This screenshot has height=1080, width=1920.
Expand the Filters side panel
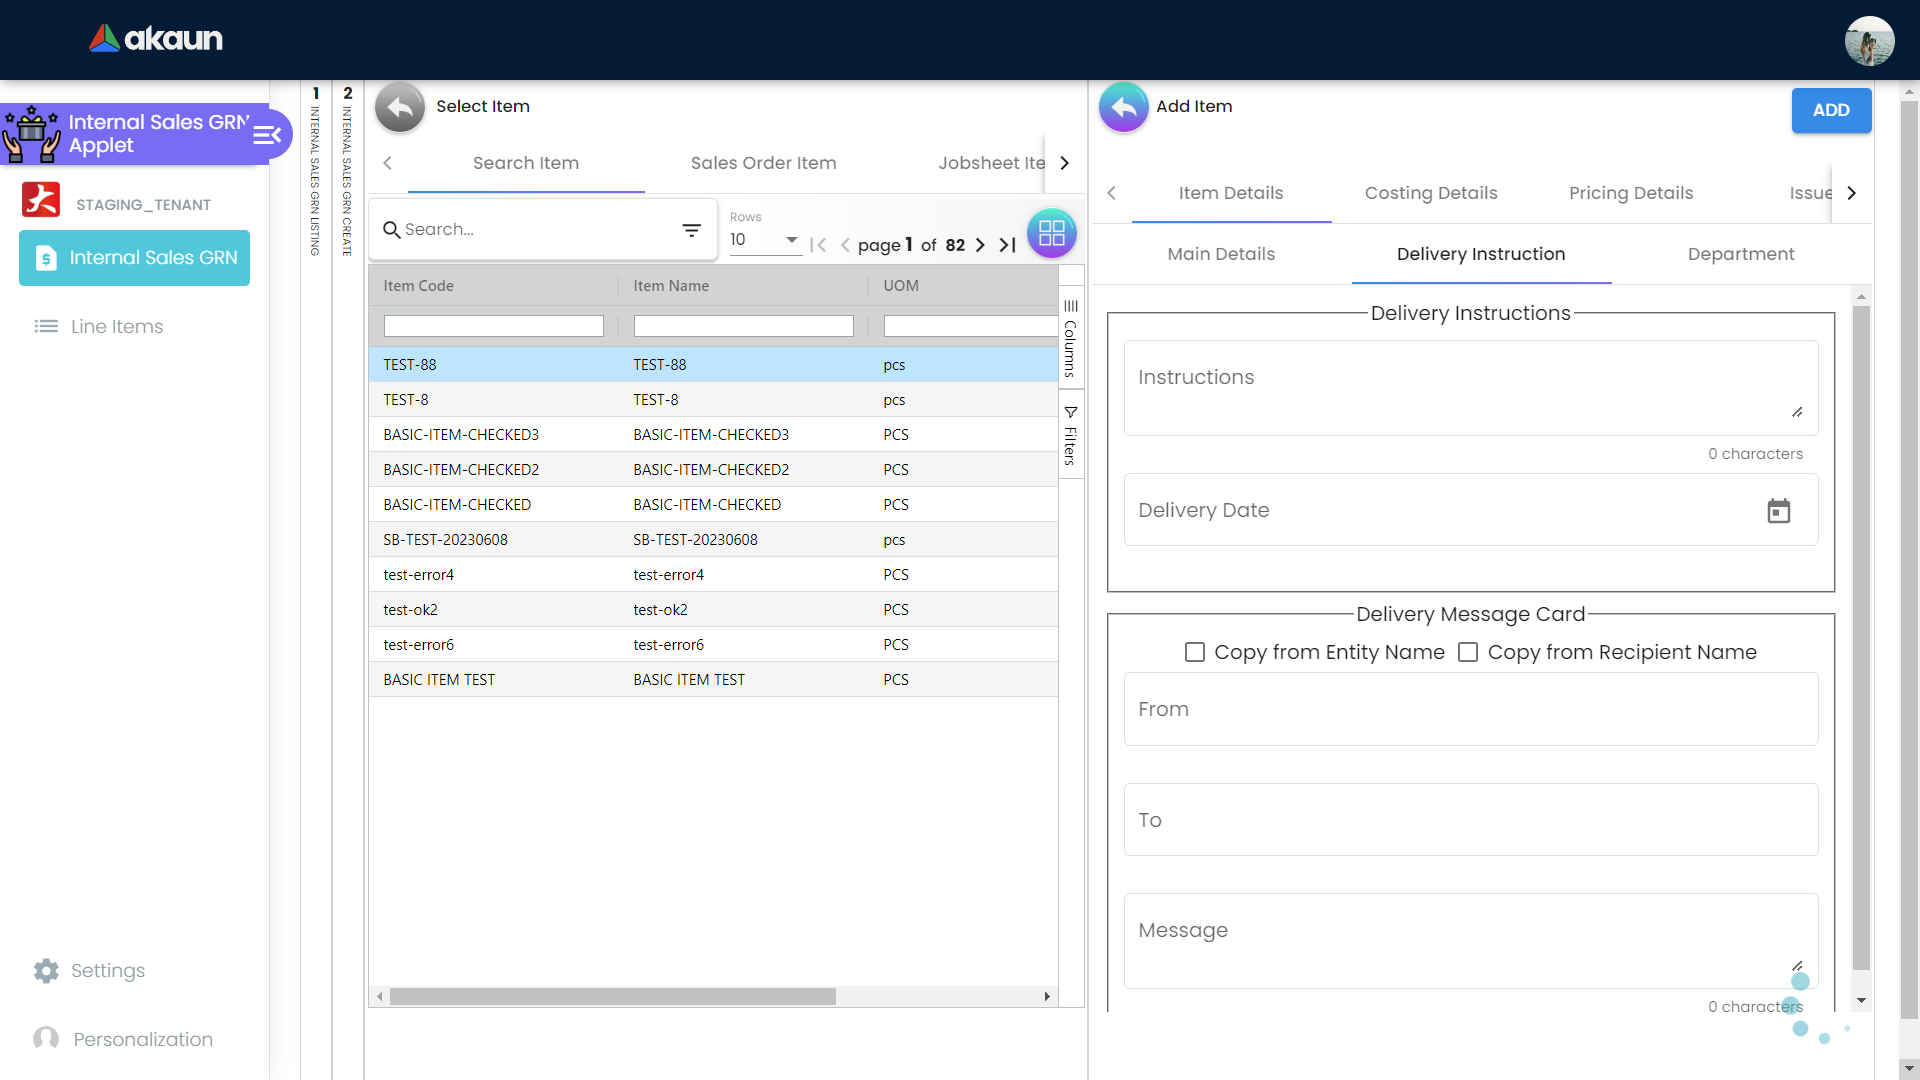(x=1070, y=436)
